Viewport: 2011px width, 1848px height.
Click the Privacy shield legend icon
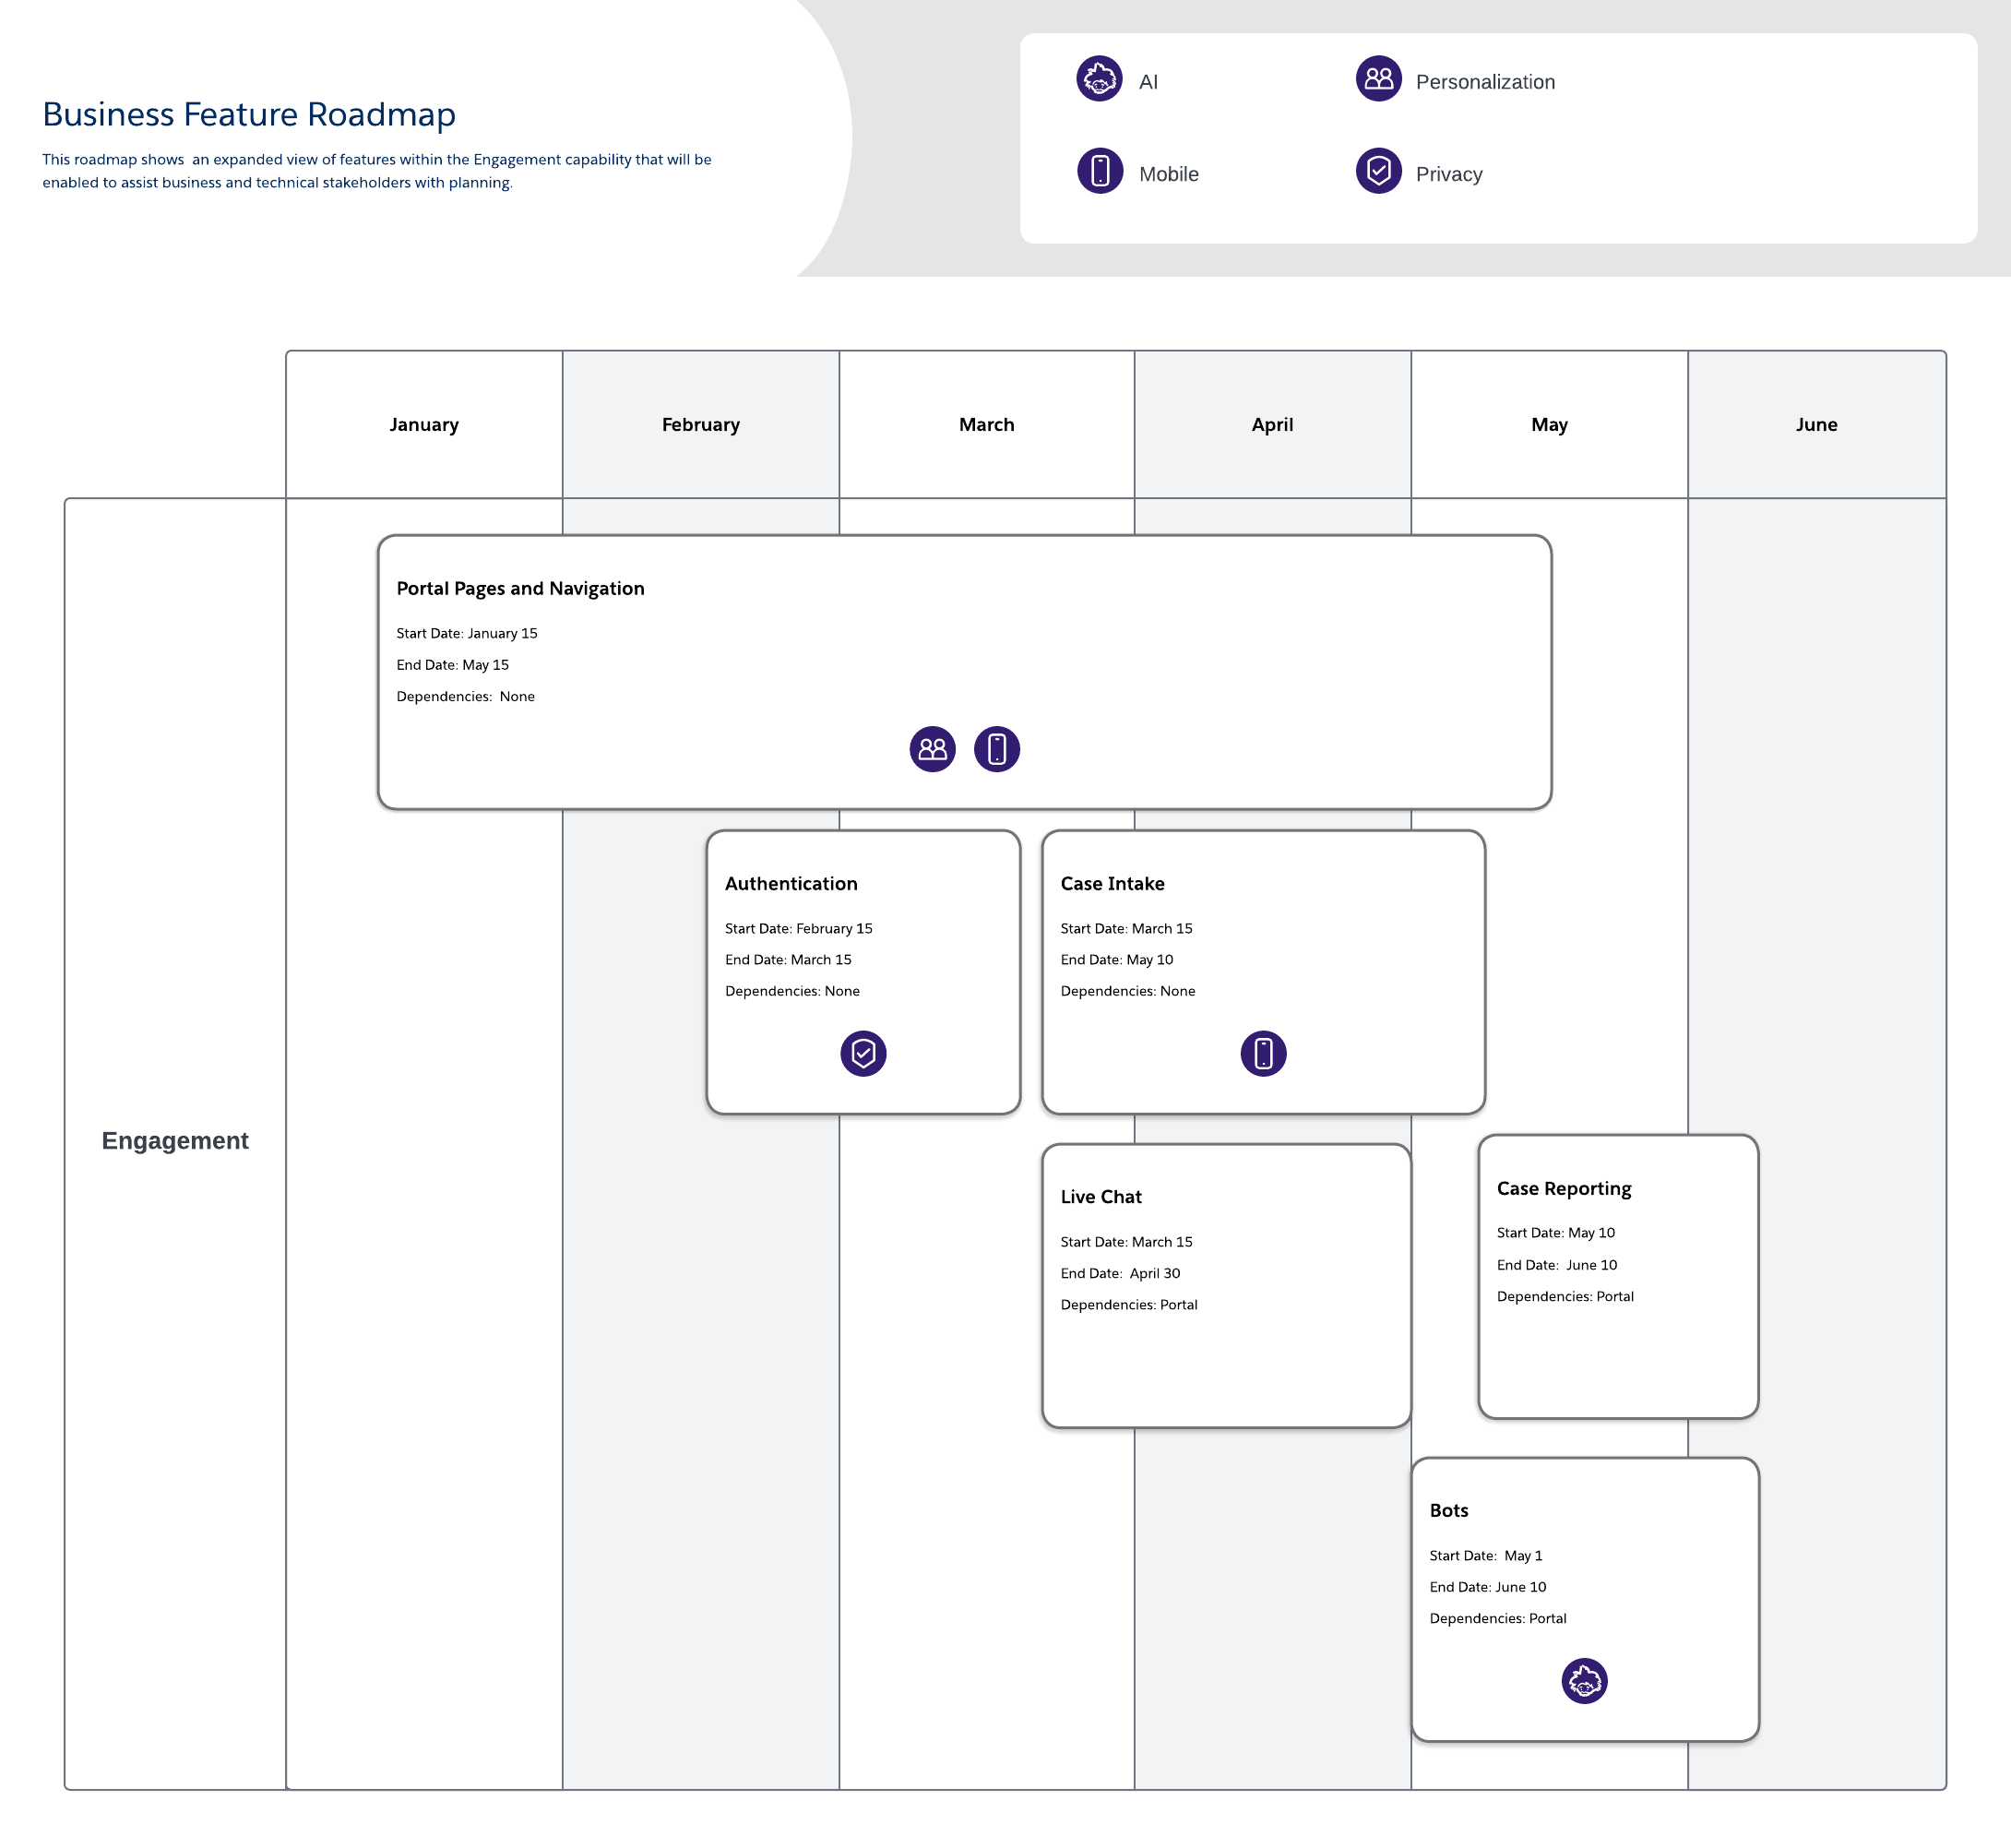pos(1378,171)
